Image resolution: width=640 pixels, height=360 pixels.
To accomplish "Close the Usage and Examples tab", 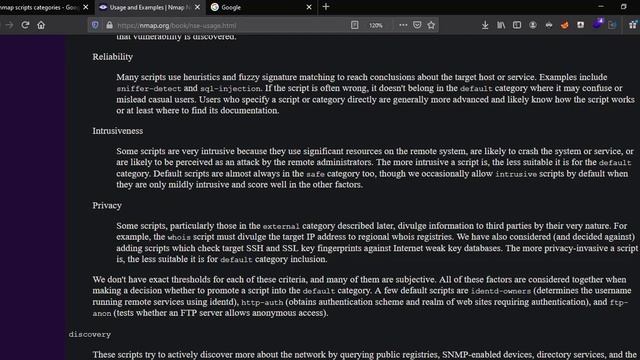I will [x=197, y=7].
